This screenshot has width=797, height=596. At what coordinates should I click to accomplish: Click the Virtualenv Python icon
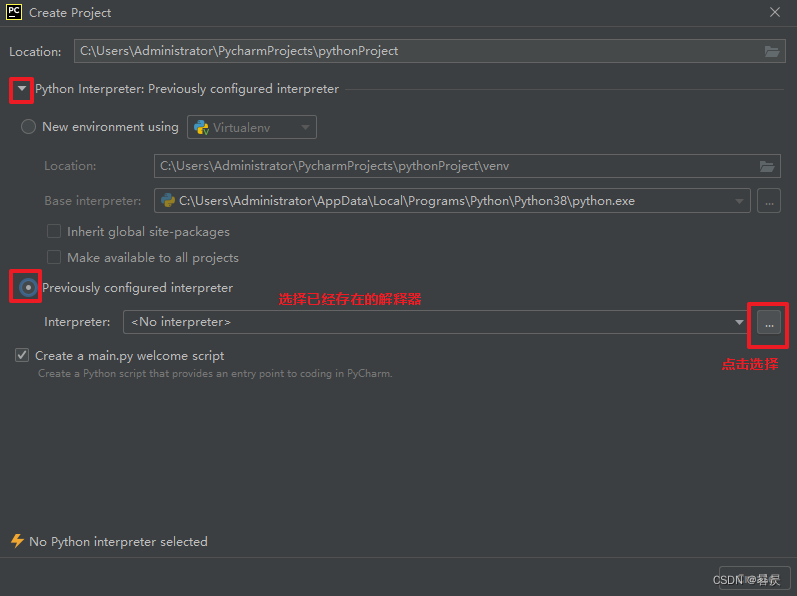[201, 128]
